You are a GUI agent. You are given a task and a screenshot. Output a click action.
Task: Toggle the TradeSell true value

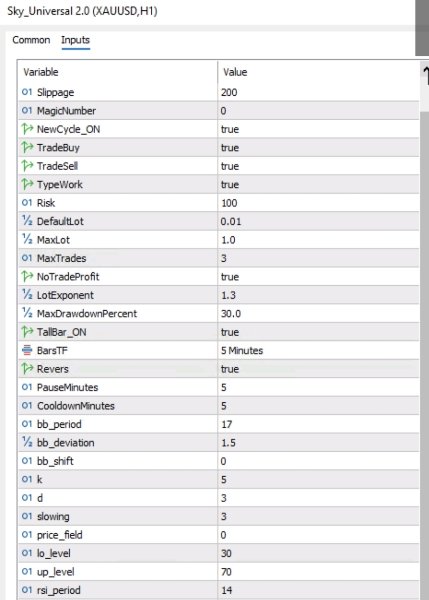318,166
